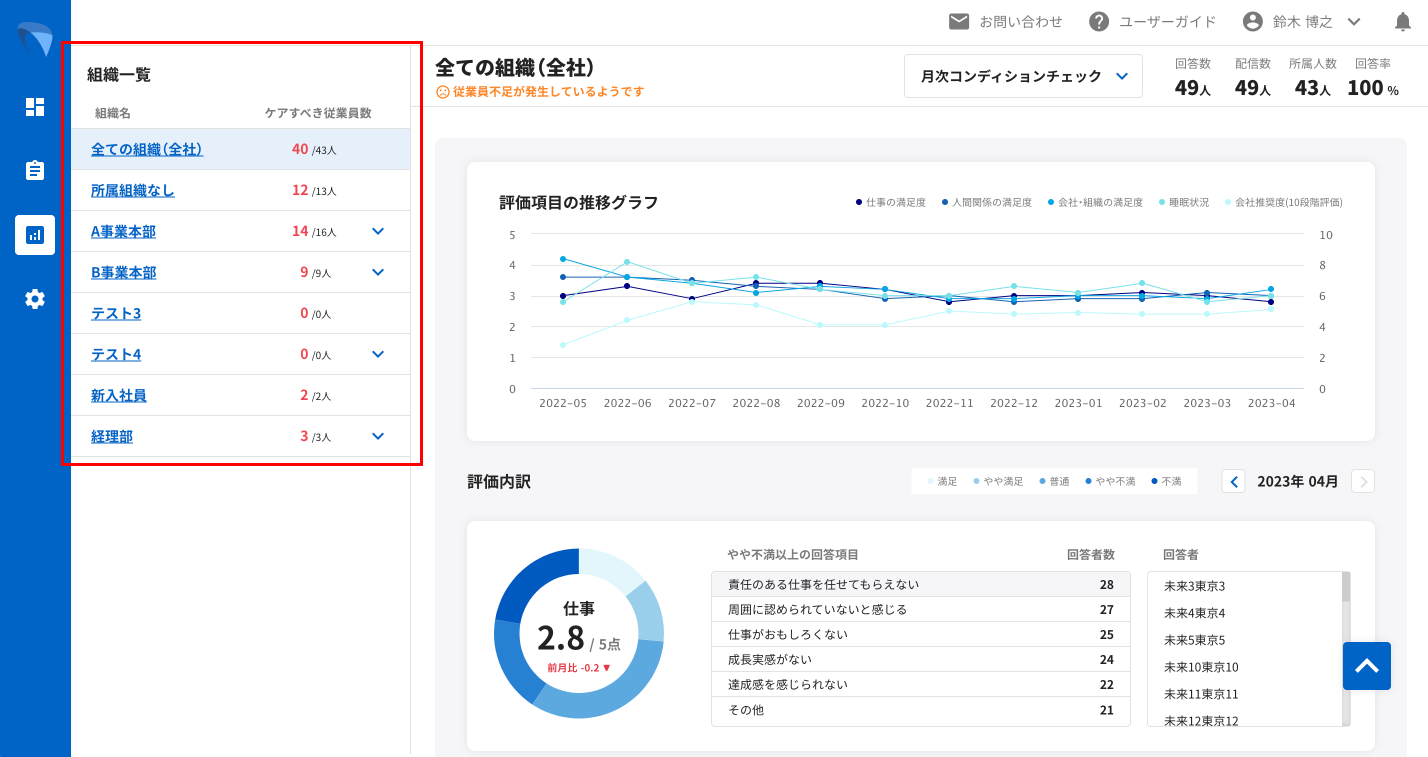The width and height of the screenshot is (1428, 757).
Task: Click the company logo icon
Action: click(35, 39)
